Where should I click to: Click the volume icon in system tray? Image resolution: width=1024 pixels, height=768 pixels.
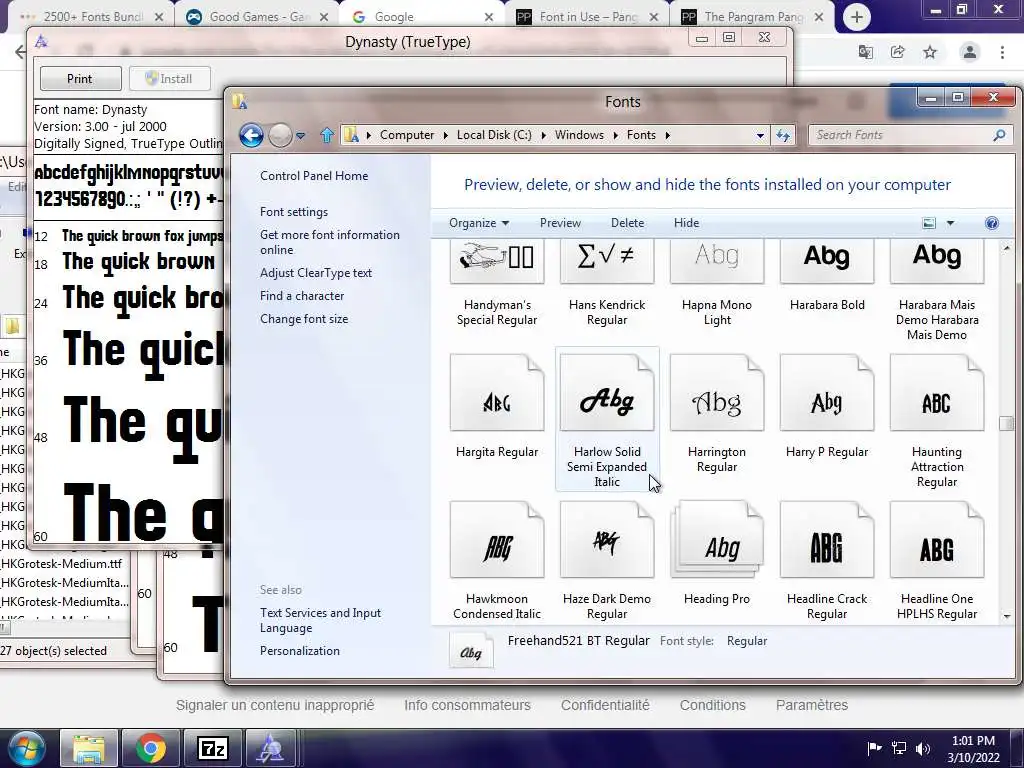pos(922,748)
